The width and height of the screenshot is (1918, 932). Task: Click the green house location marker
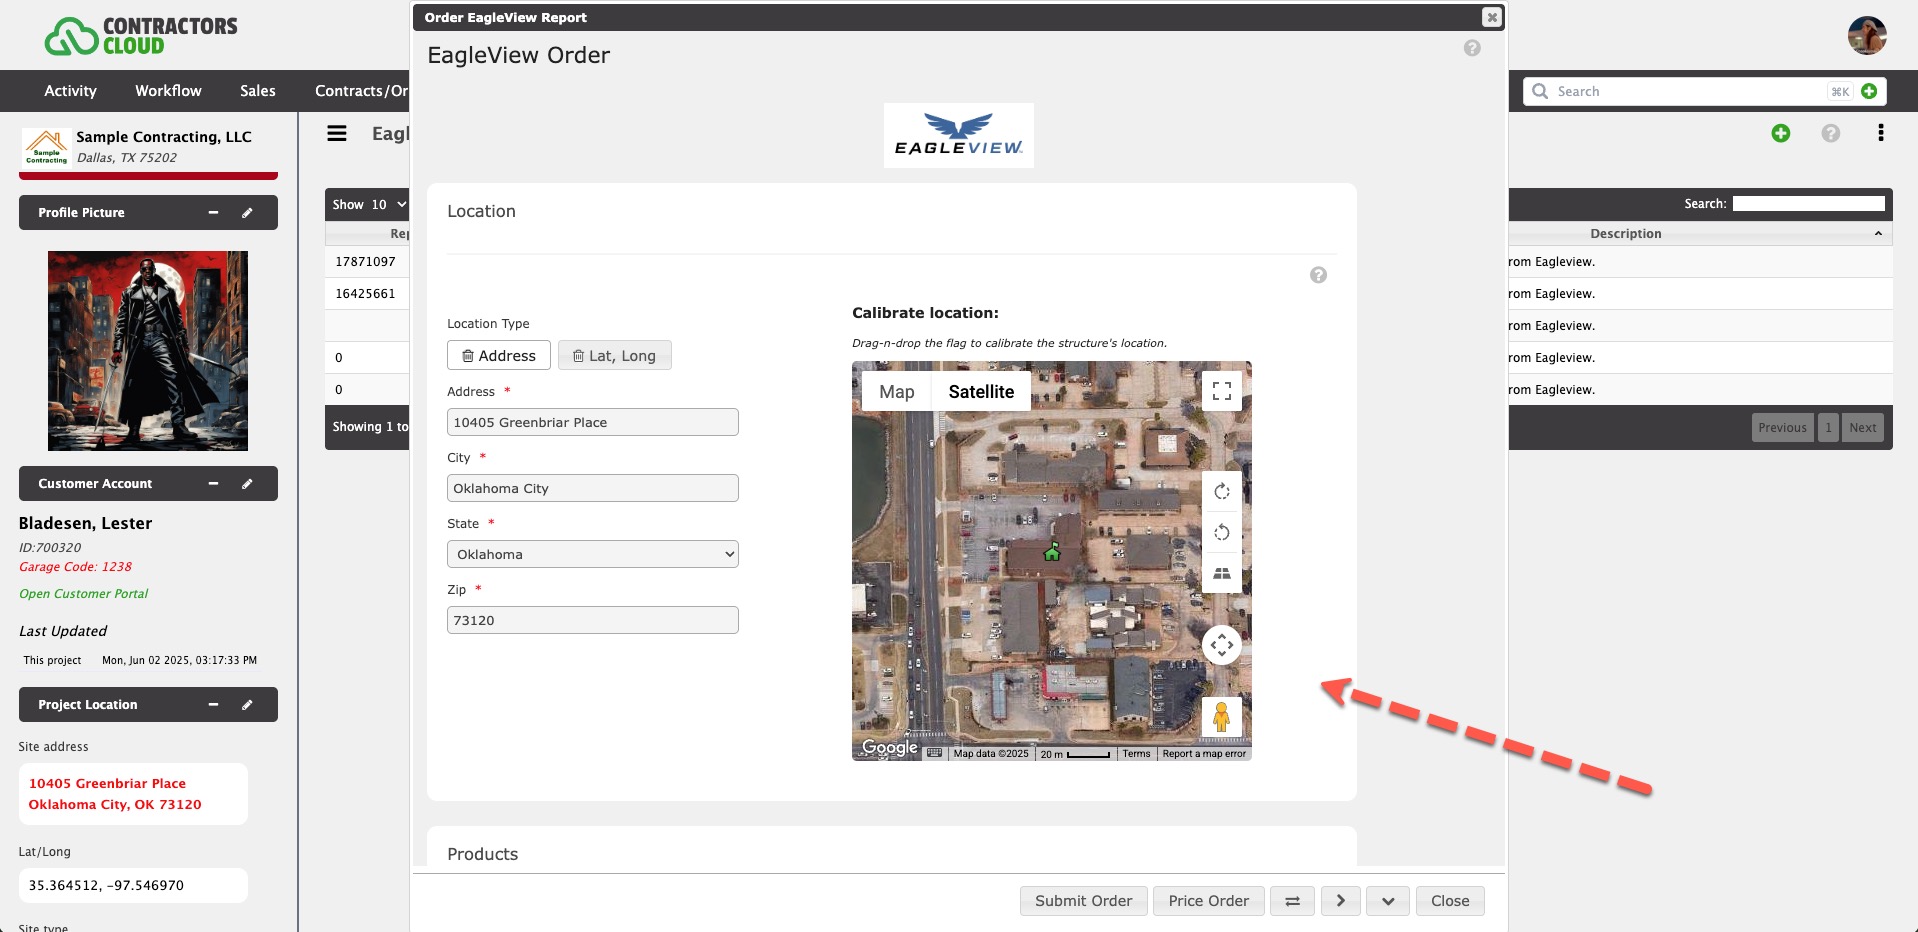1052,551
